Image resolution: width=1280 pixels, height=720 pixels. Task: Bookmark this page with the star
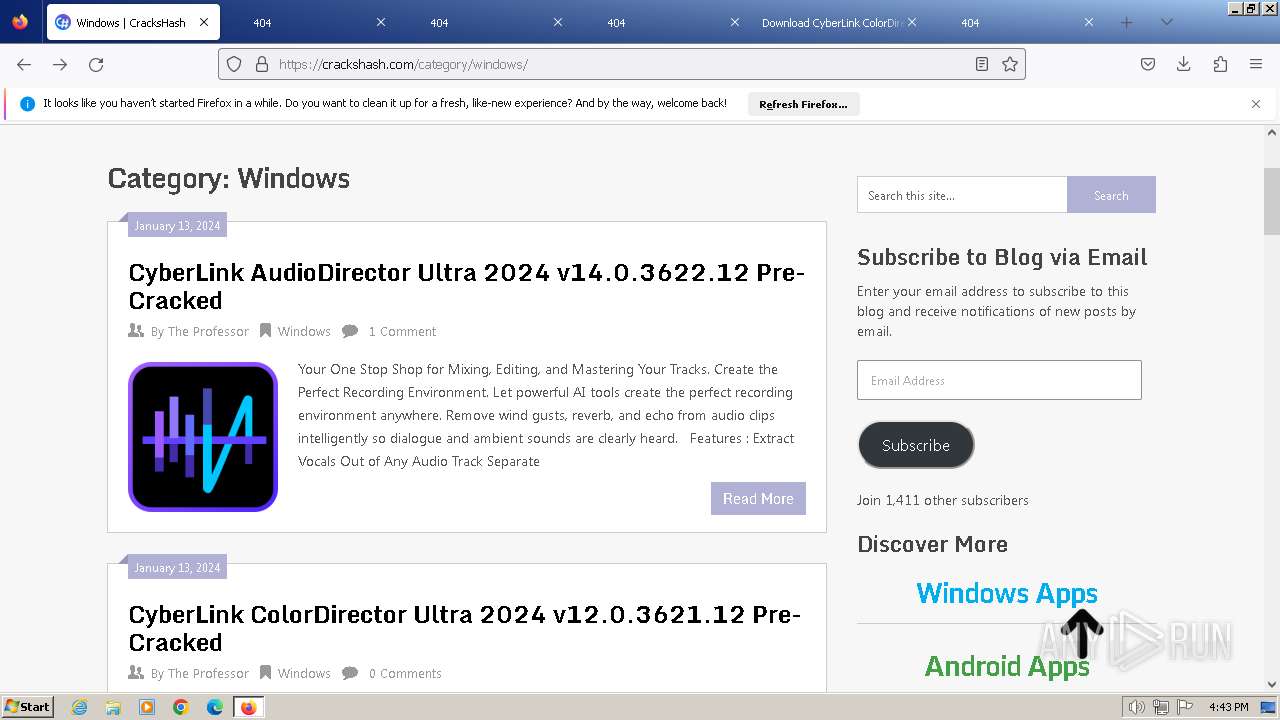point(1010,64)
